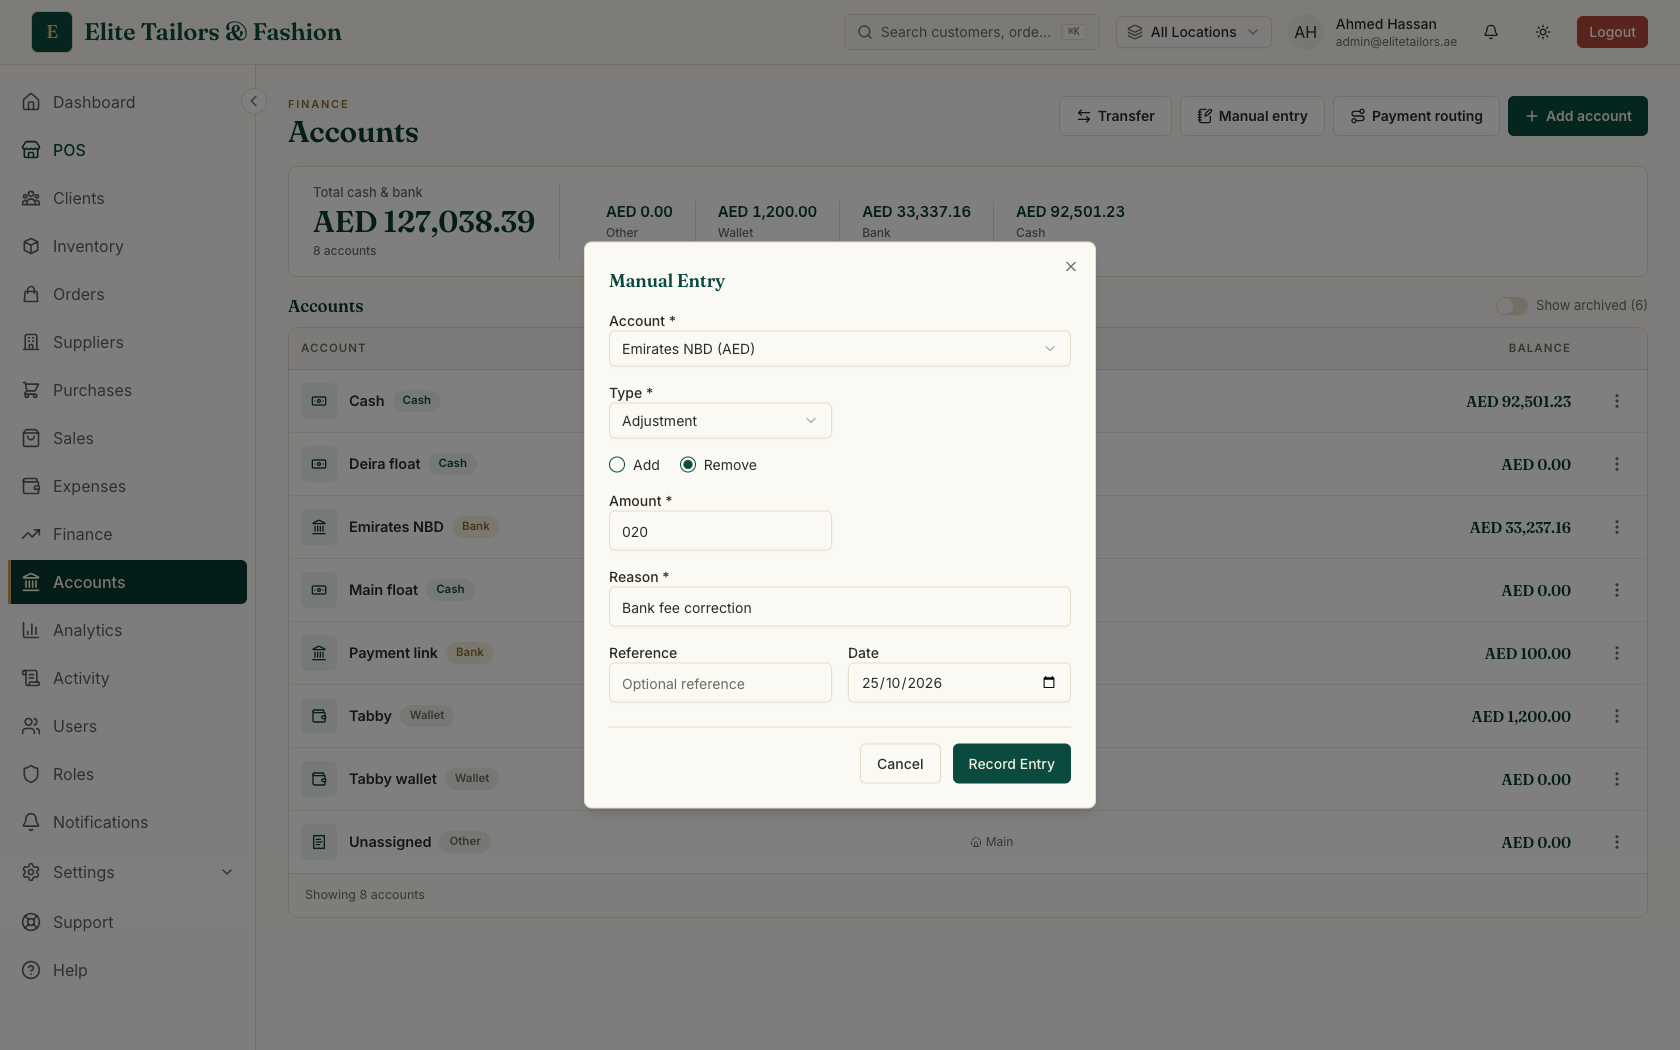Select the Remove radio option

688,465
